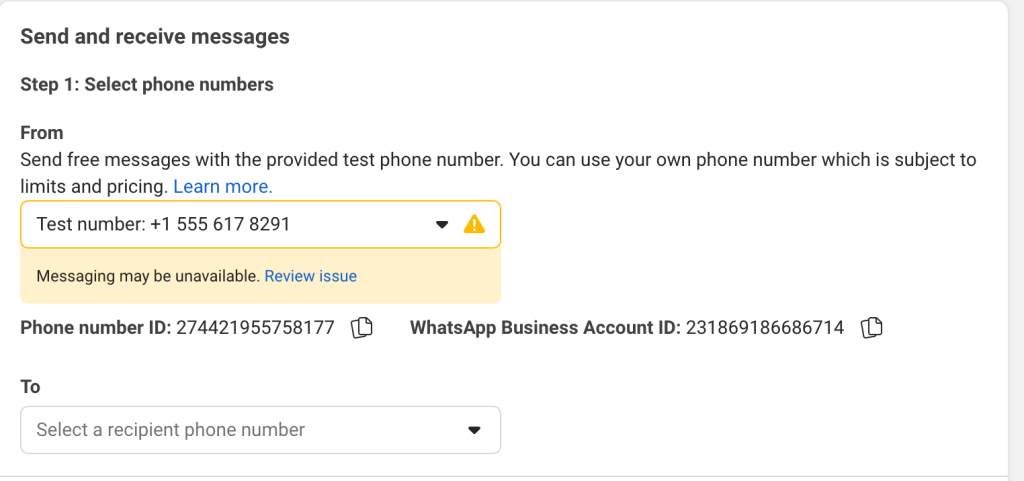Copy the Phone number ID
This screenshot has height=481, width=1024.
(362, 327)
